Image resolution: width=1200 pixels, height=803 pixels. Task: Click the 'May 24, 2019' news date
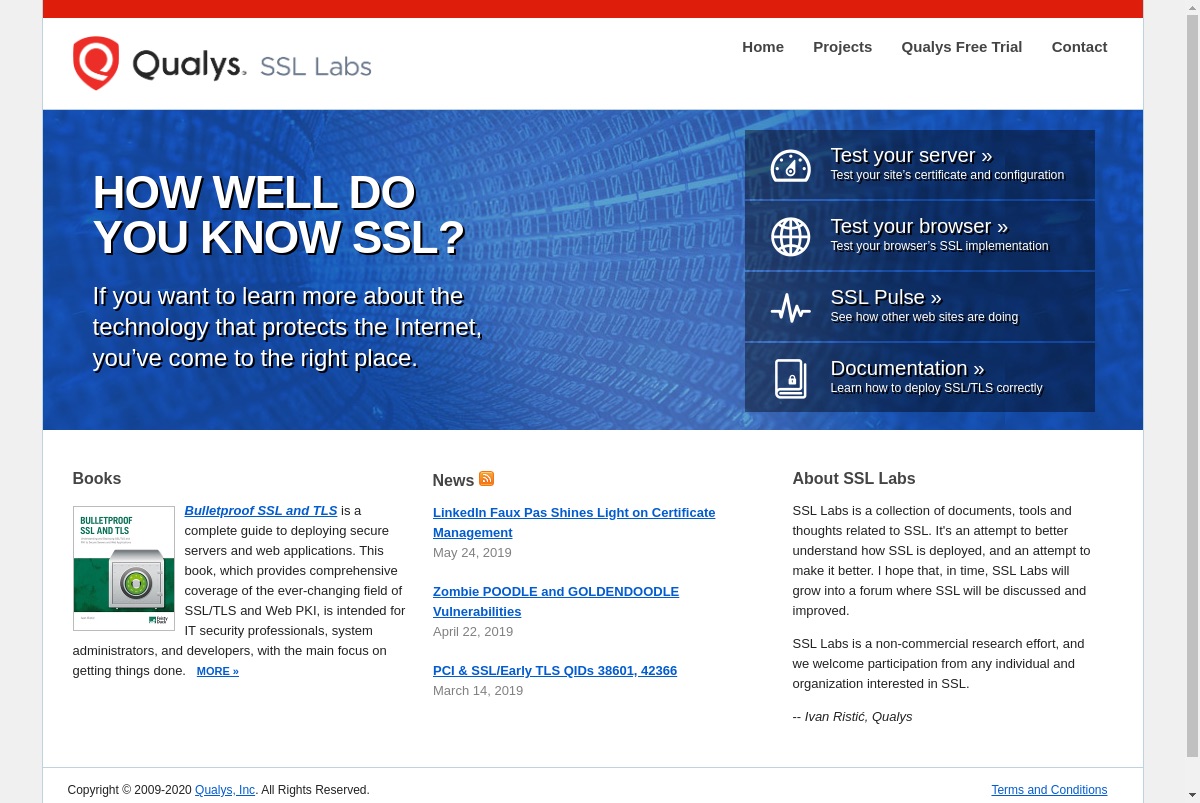point(472,552)
